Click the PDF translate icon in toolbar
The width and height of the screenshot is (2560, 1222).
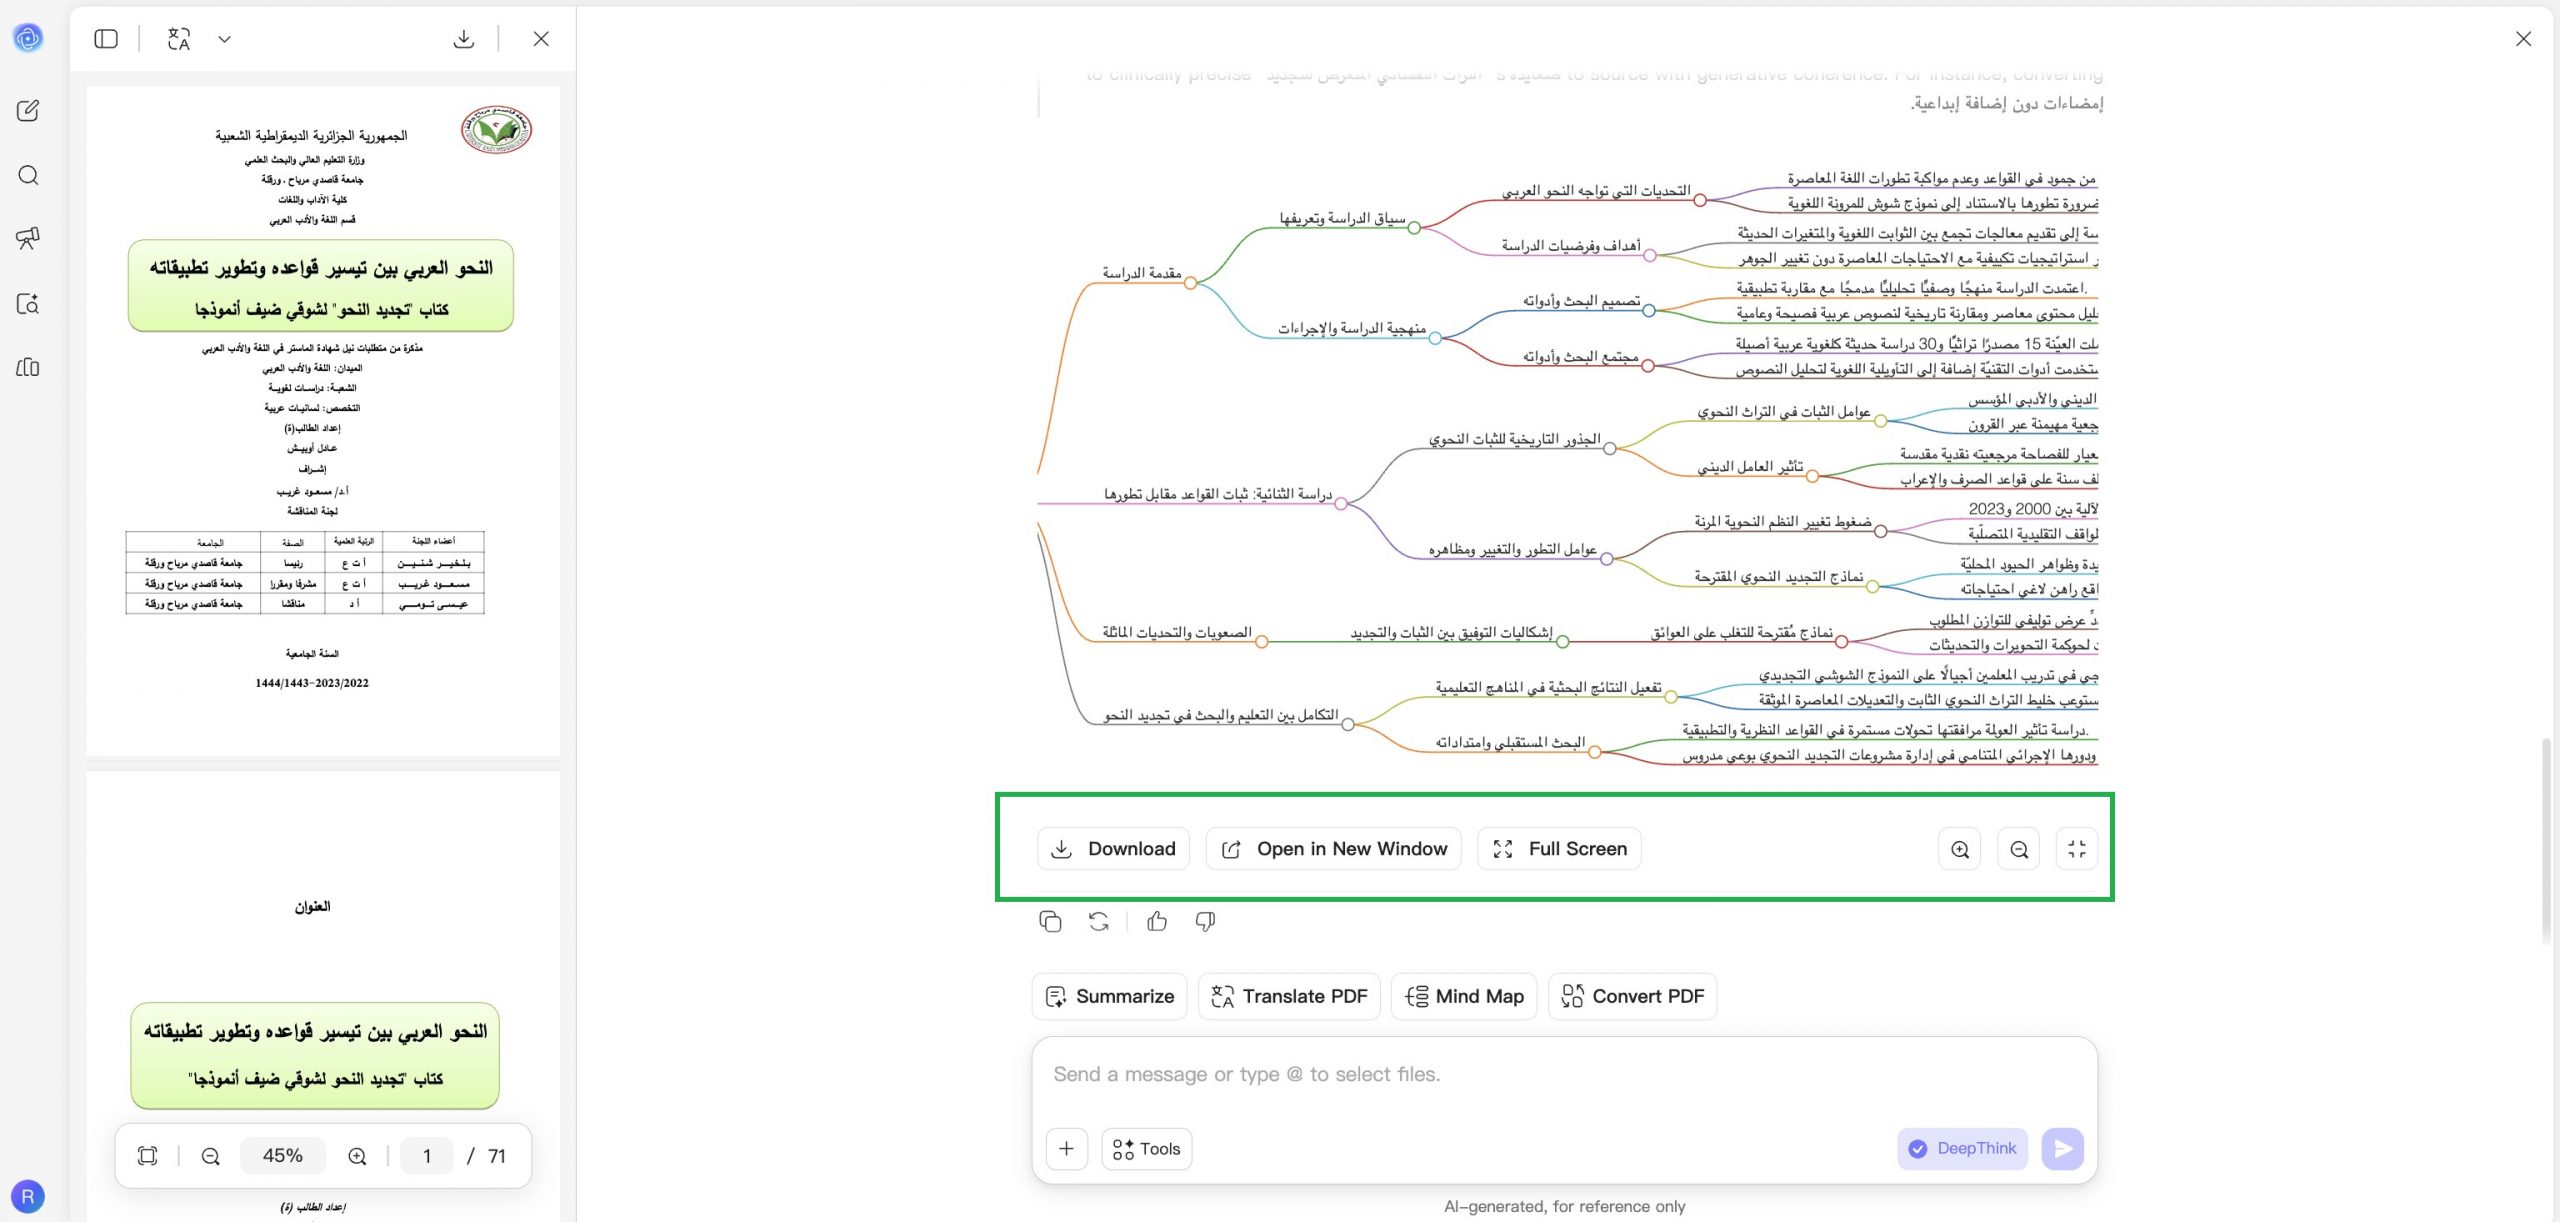179,39
